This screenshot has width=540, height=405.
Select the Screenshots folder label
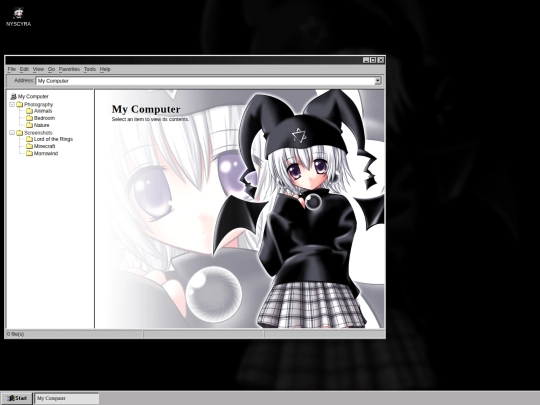pos(38,133)
